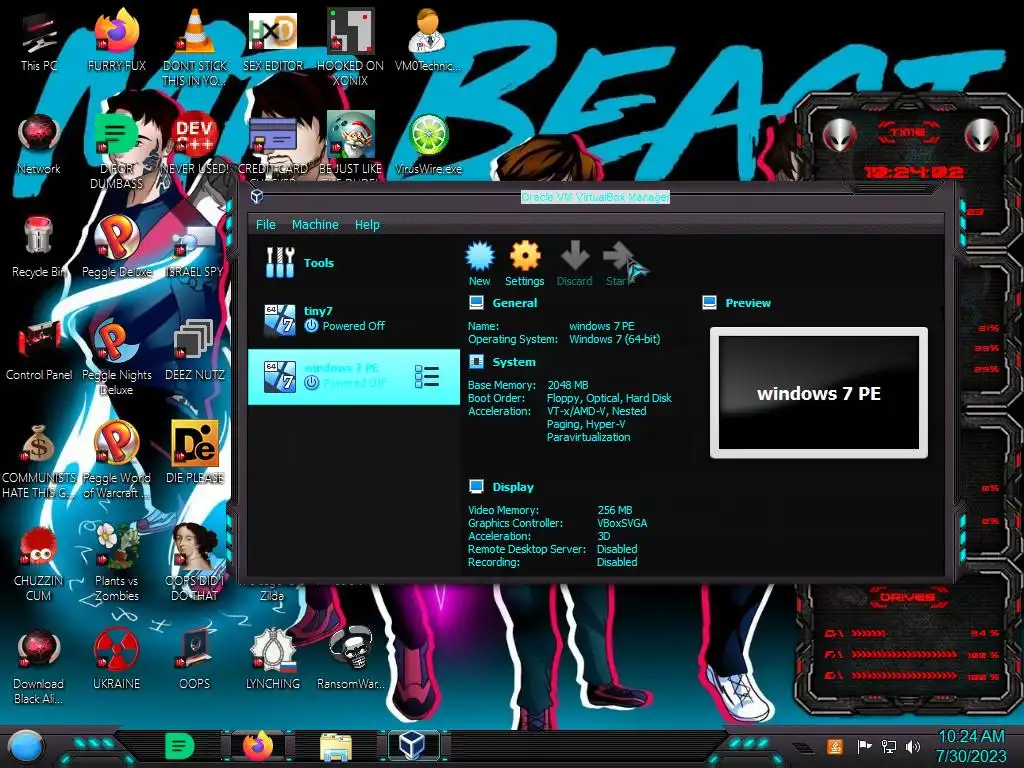Click the Action Center flag tray icon
1024x768 pixels.
864,746
